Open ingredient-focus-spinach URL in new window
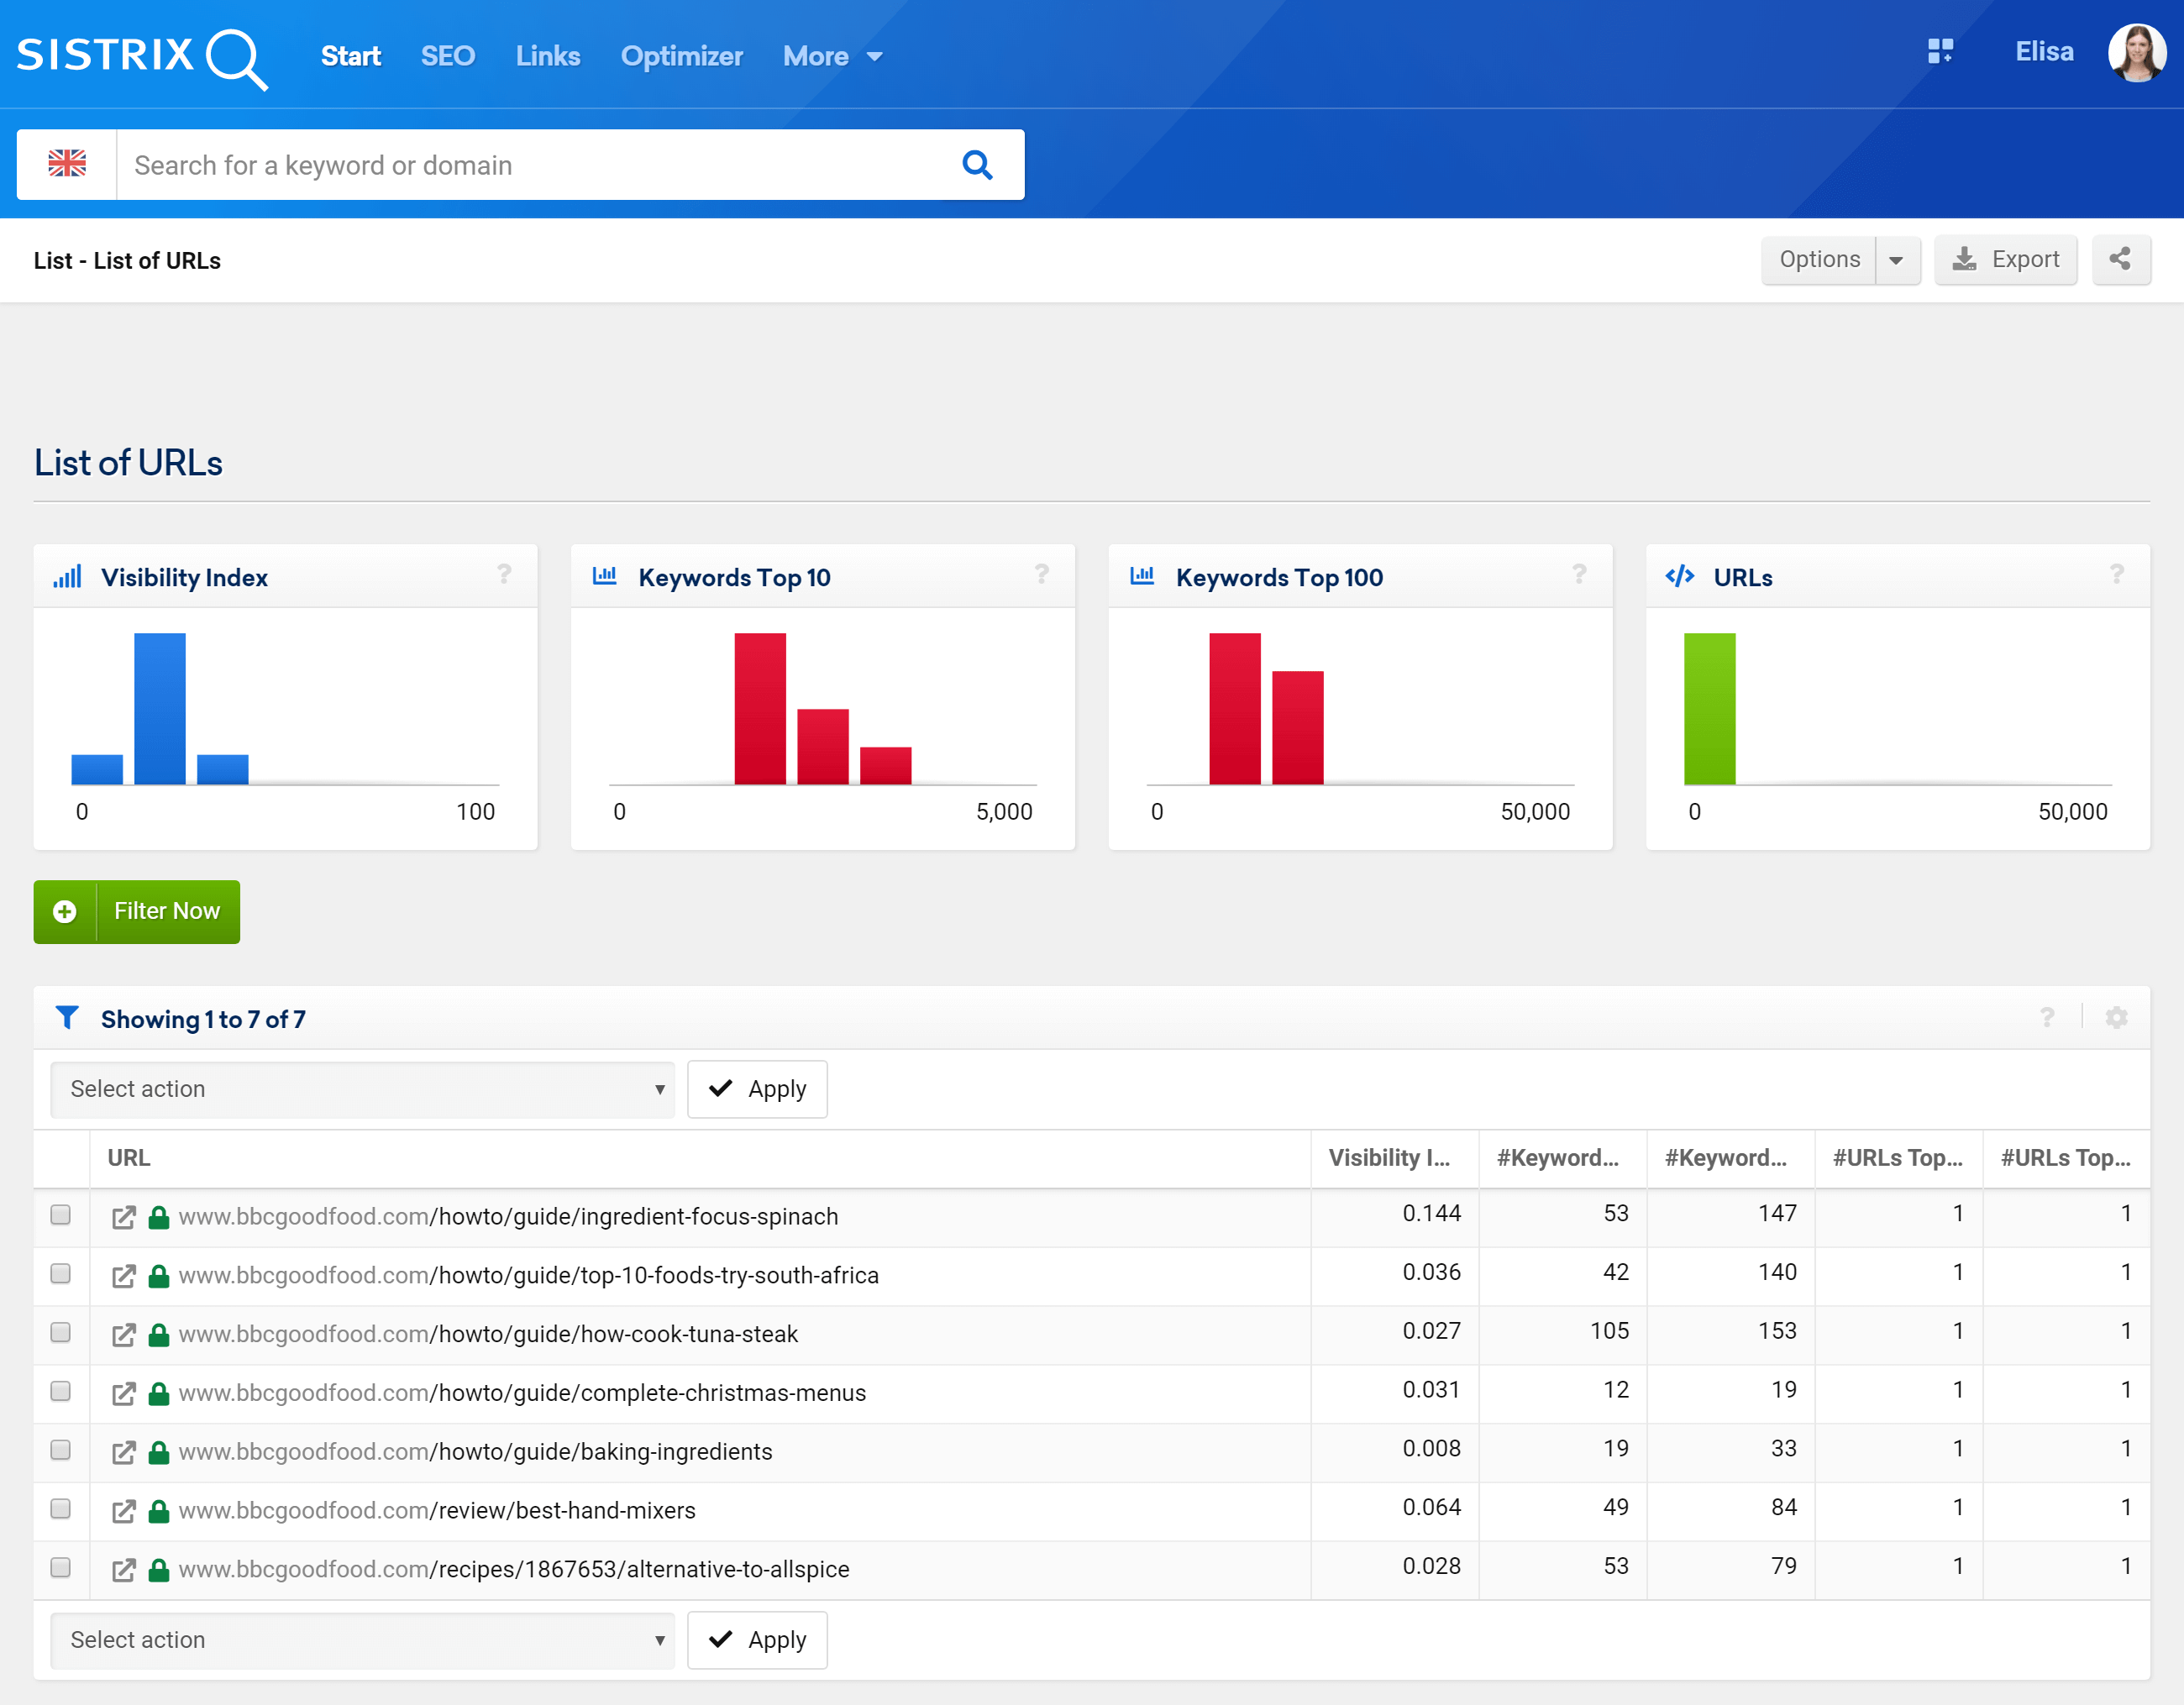 point(123,1217)
